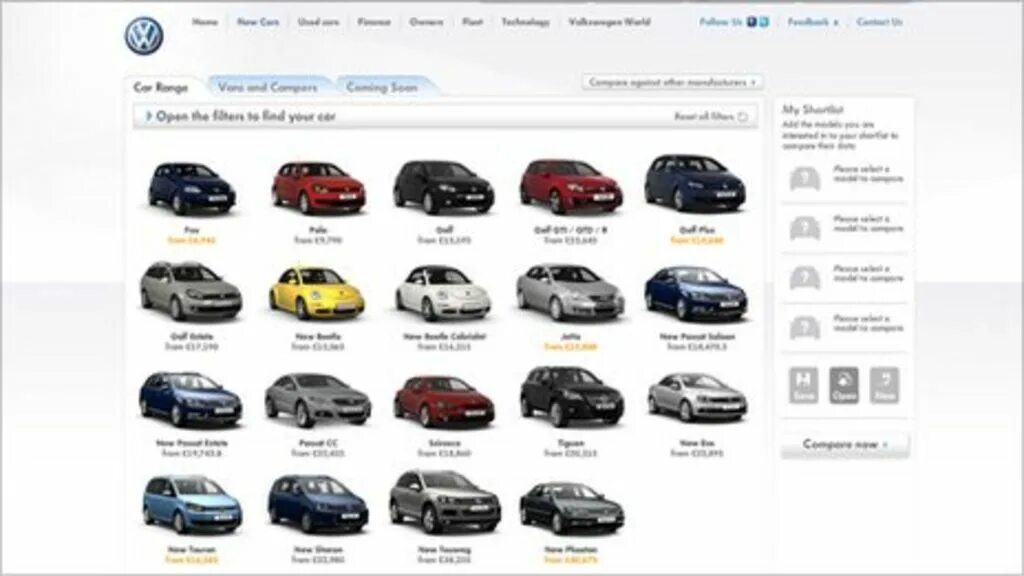The width and height of the screenshot is (1024, 576).
Task: Click the Tiguan model name label
Action: pos(570,443)
